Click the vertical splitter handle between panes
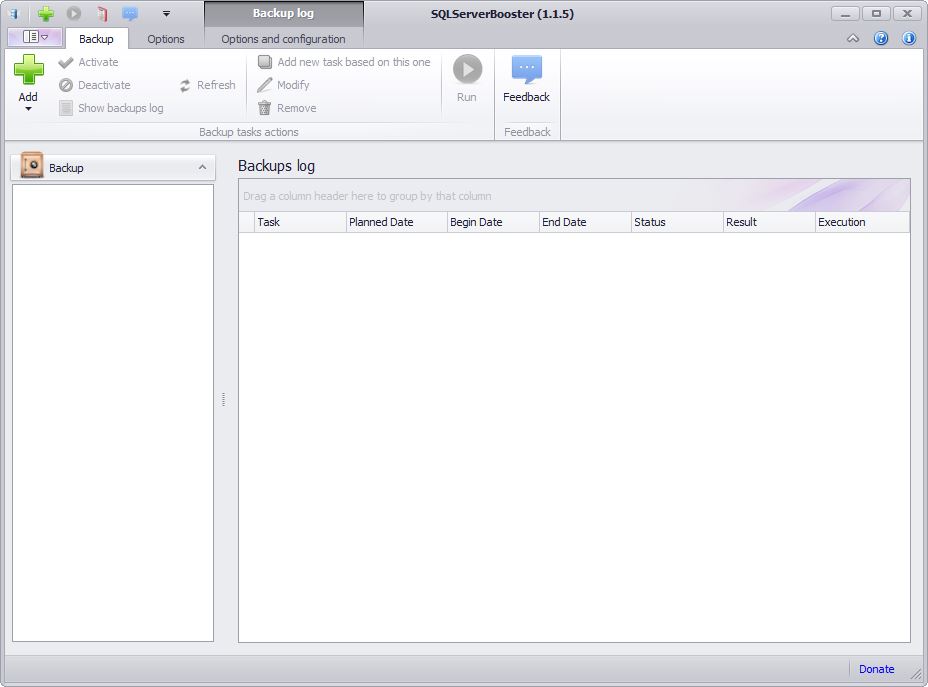Screen dimensions: 928x687 223,399
